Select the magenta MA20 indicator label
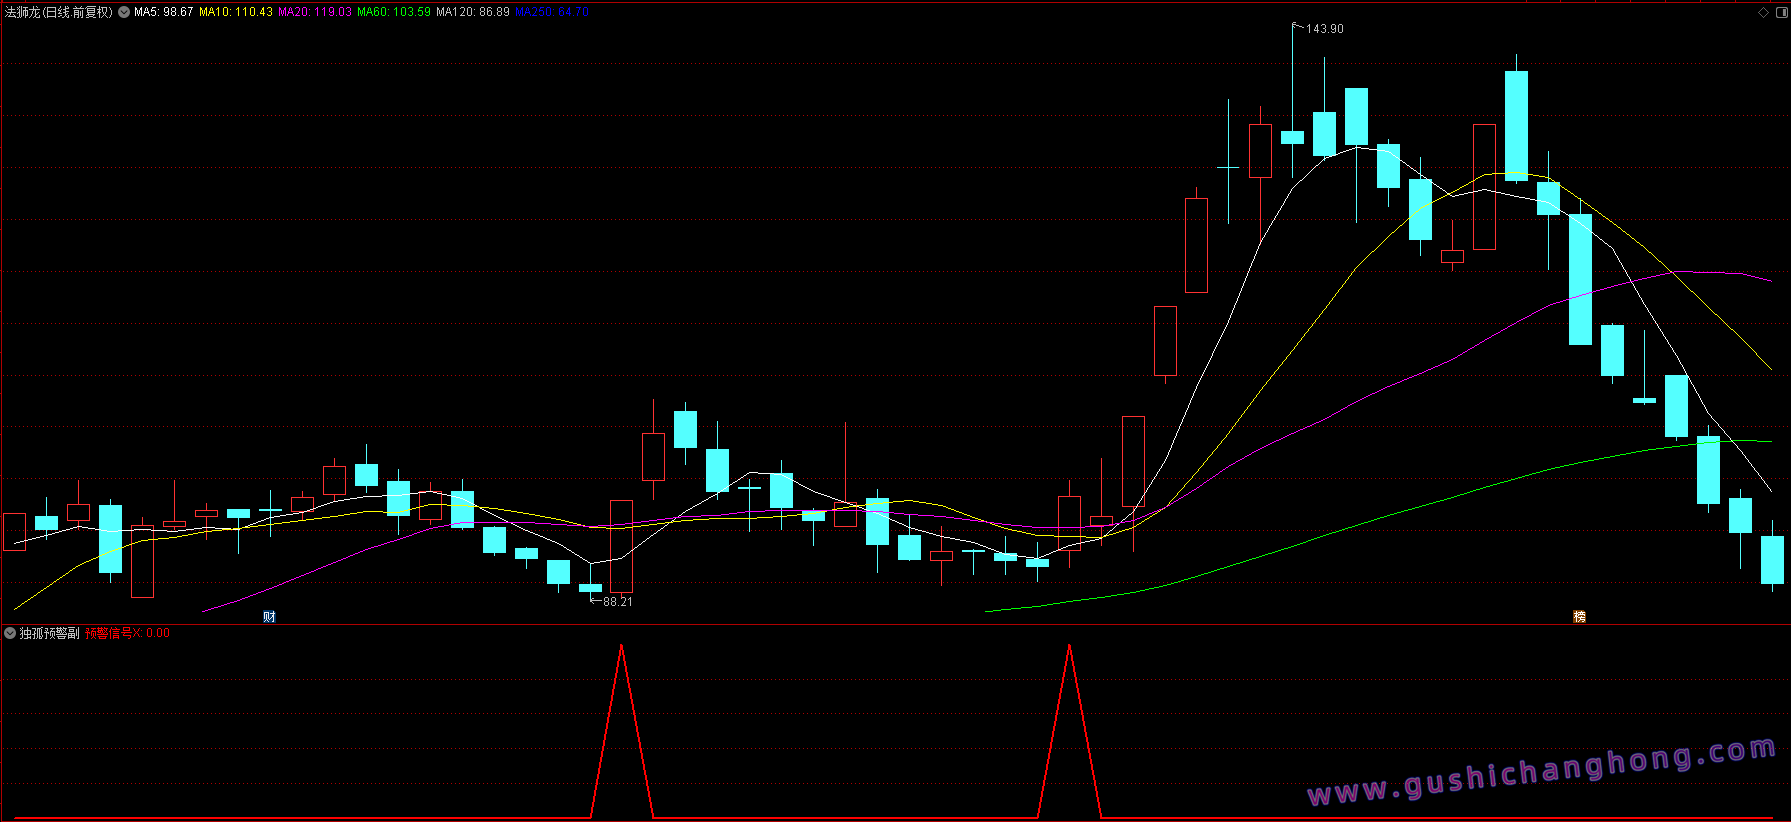This screenshot has height=822, width=1791. pos(315,12)
